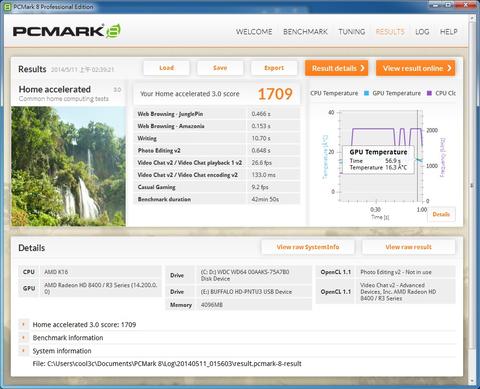Export the benchmark result
The image size is (480, 389).
pos(274,68)
